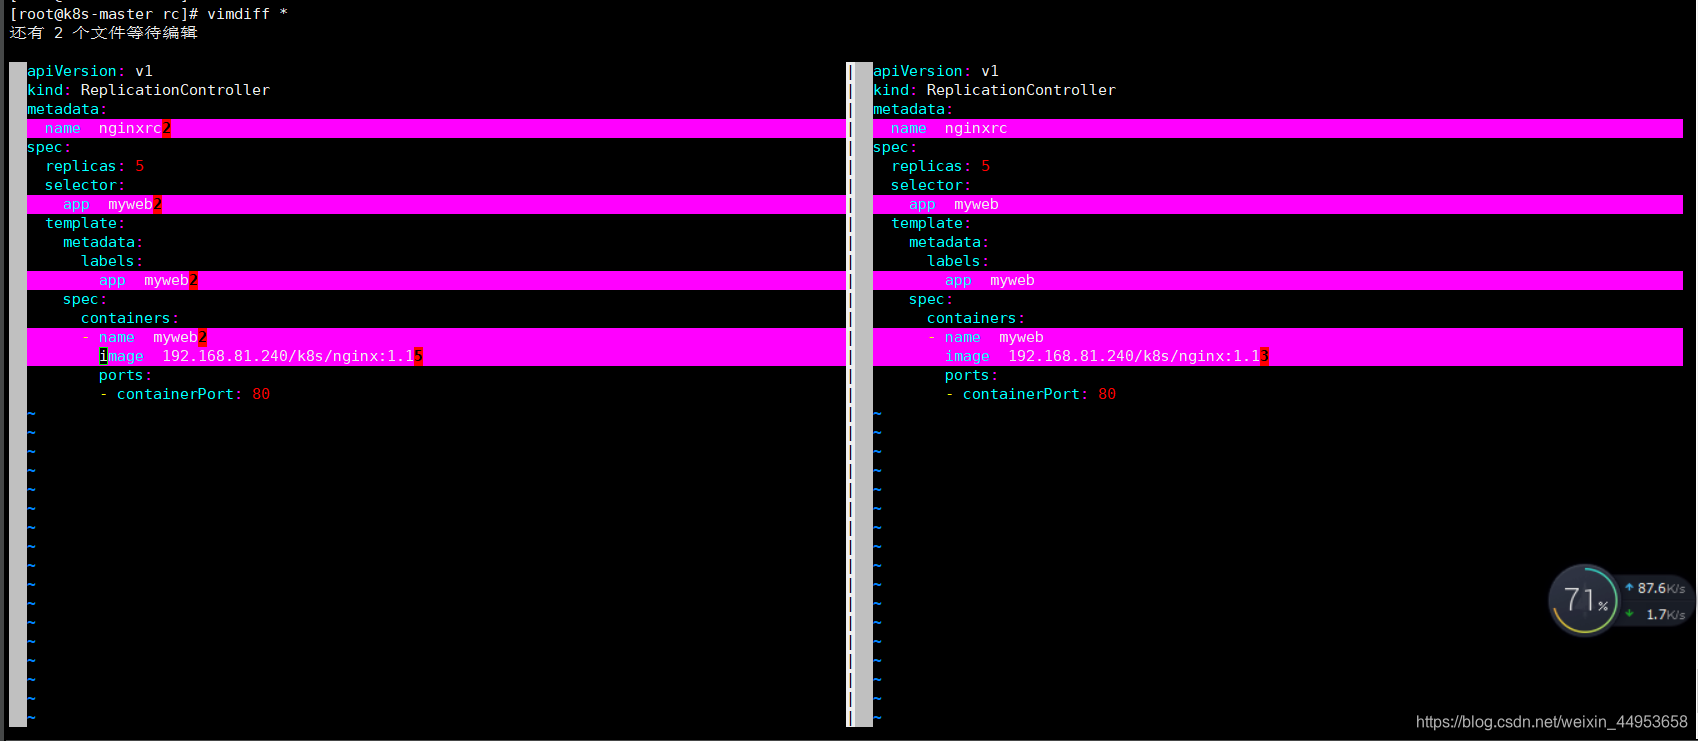Click 'apiVersion: v1' in left pane

point(90,71)
